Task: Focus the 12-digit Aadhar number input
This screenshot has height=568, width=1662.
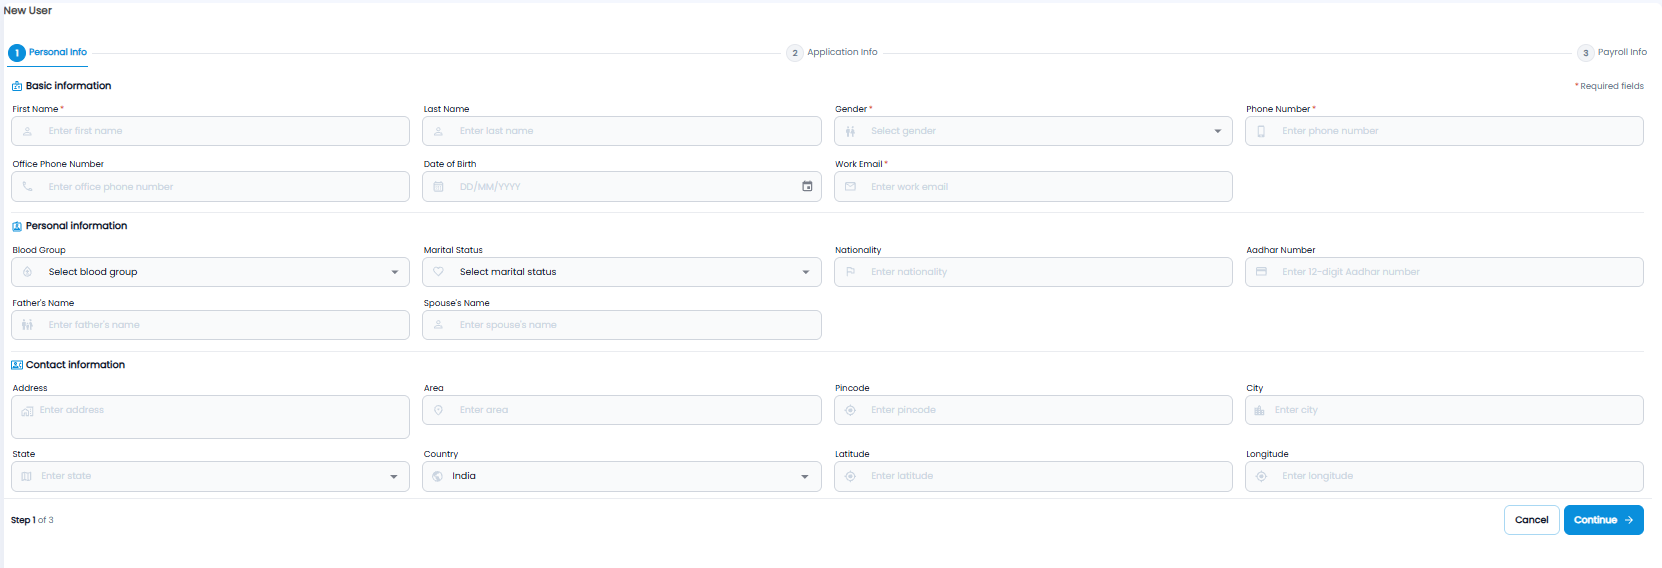Action: click(1444, 272)
